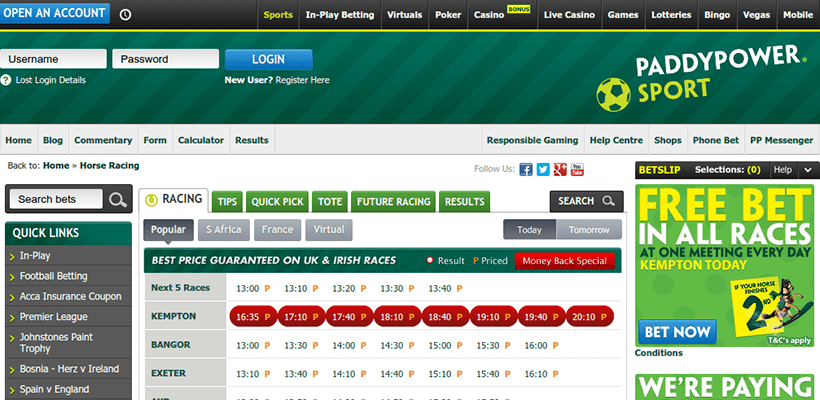Collapse the betslip with the chevron arrow
Image resolution: width=820 pixels, height=400 pixels.
pyautogui.click(x=808, y=170)
